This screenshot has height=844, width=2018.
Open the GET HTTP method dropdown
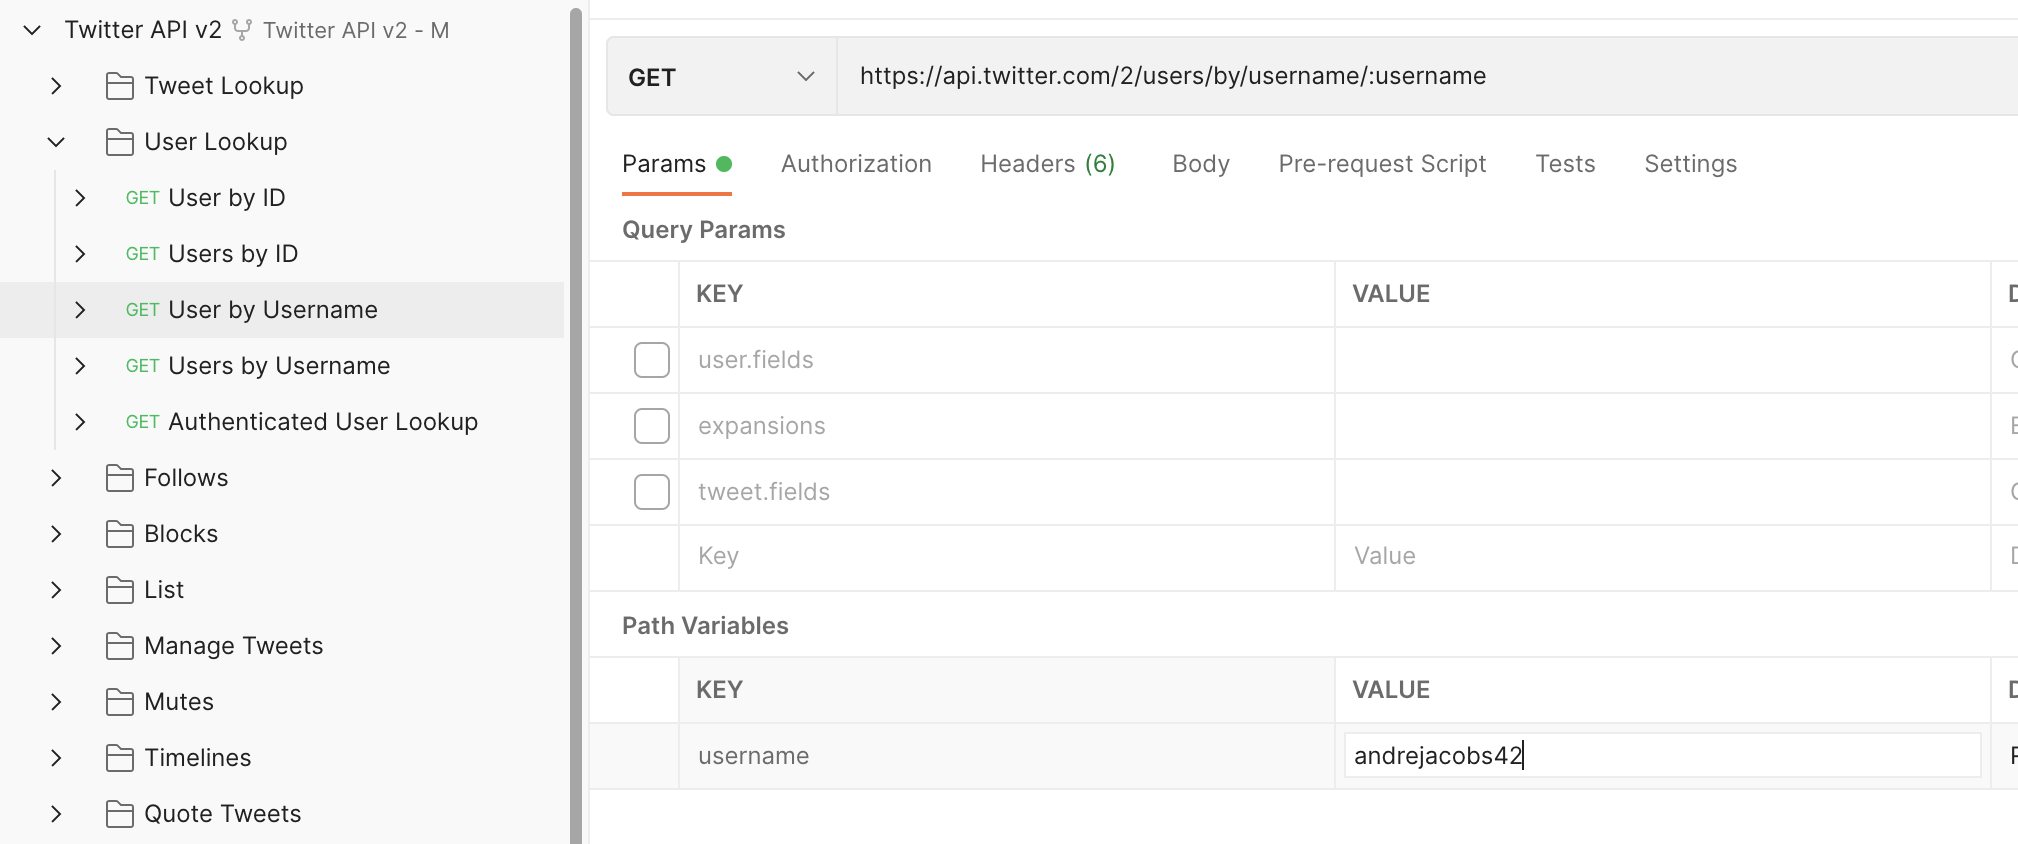tap(721, 77)
